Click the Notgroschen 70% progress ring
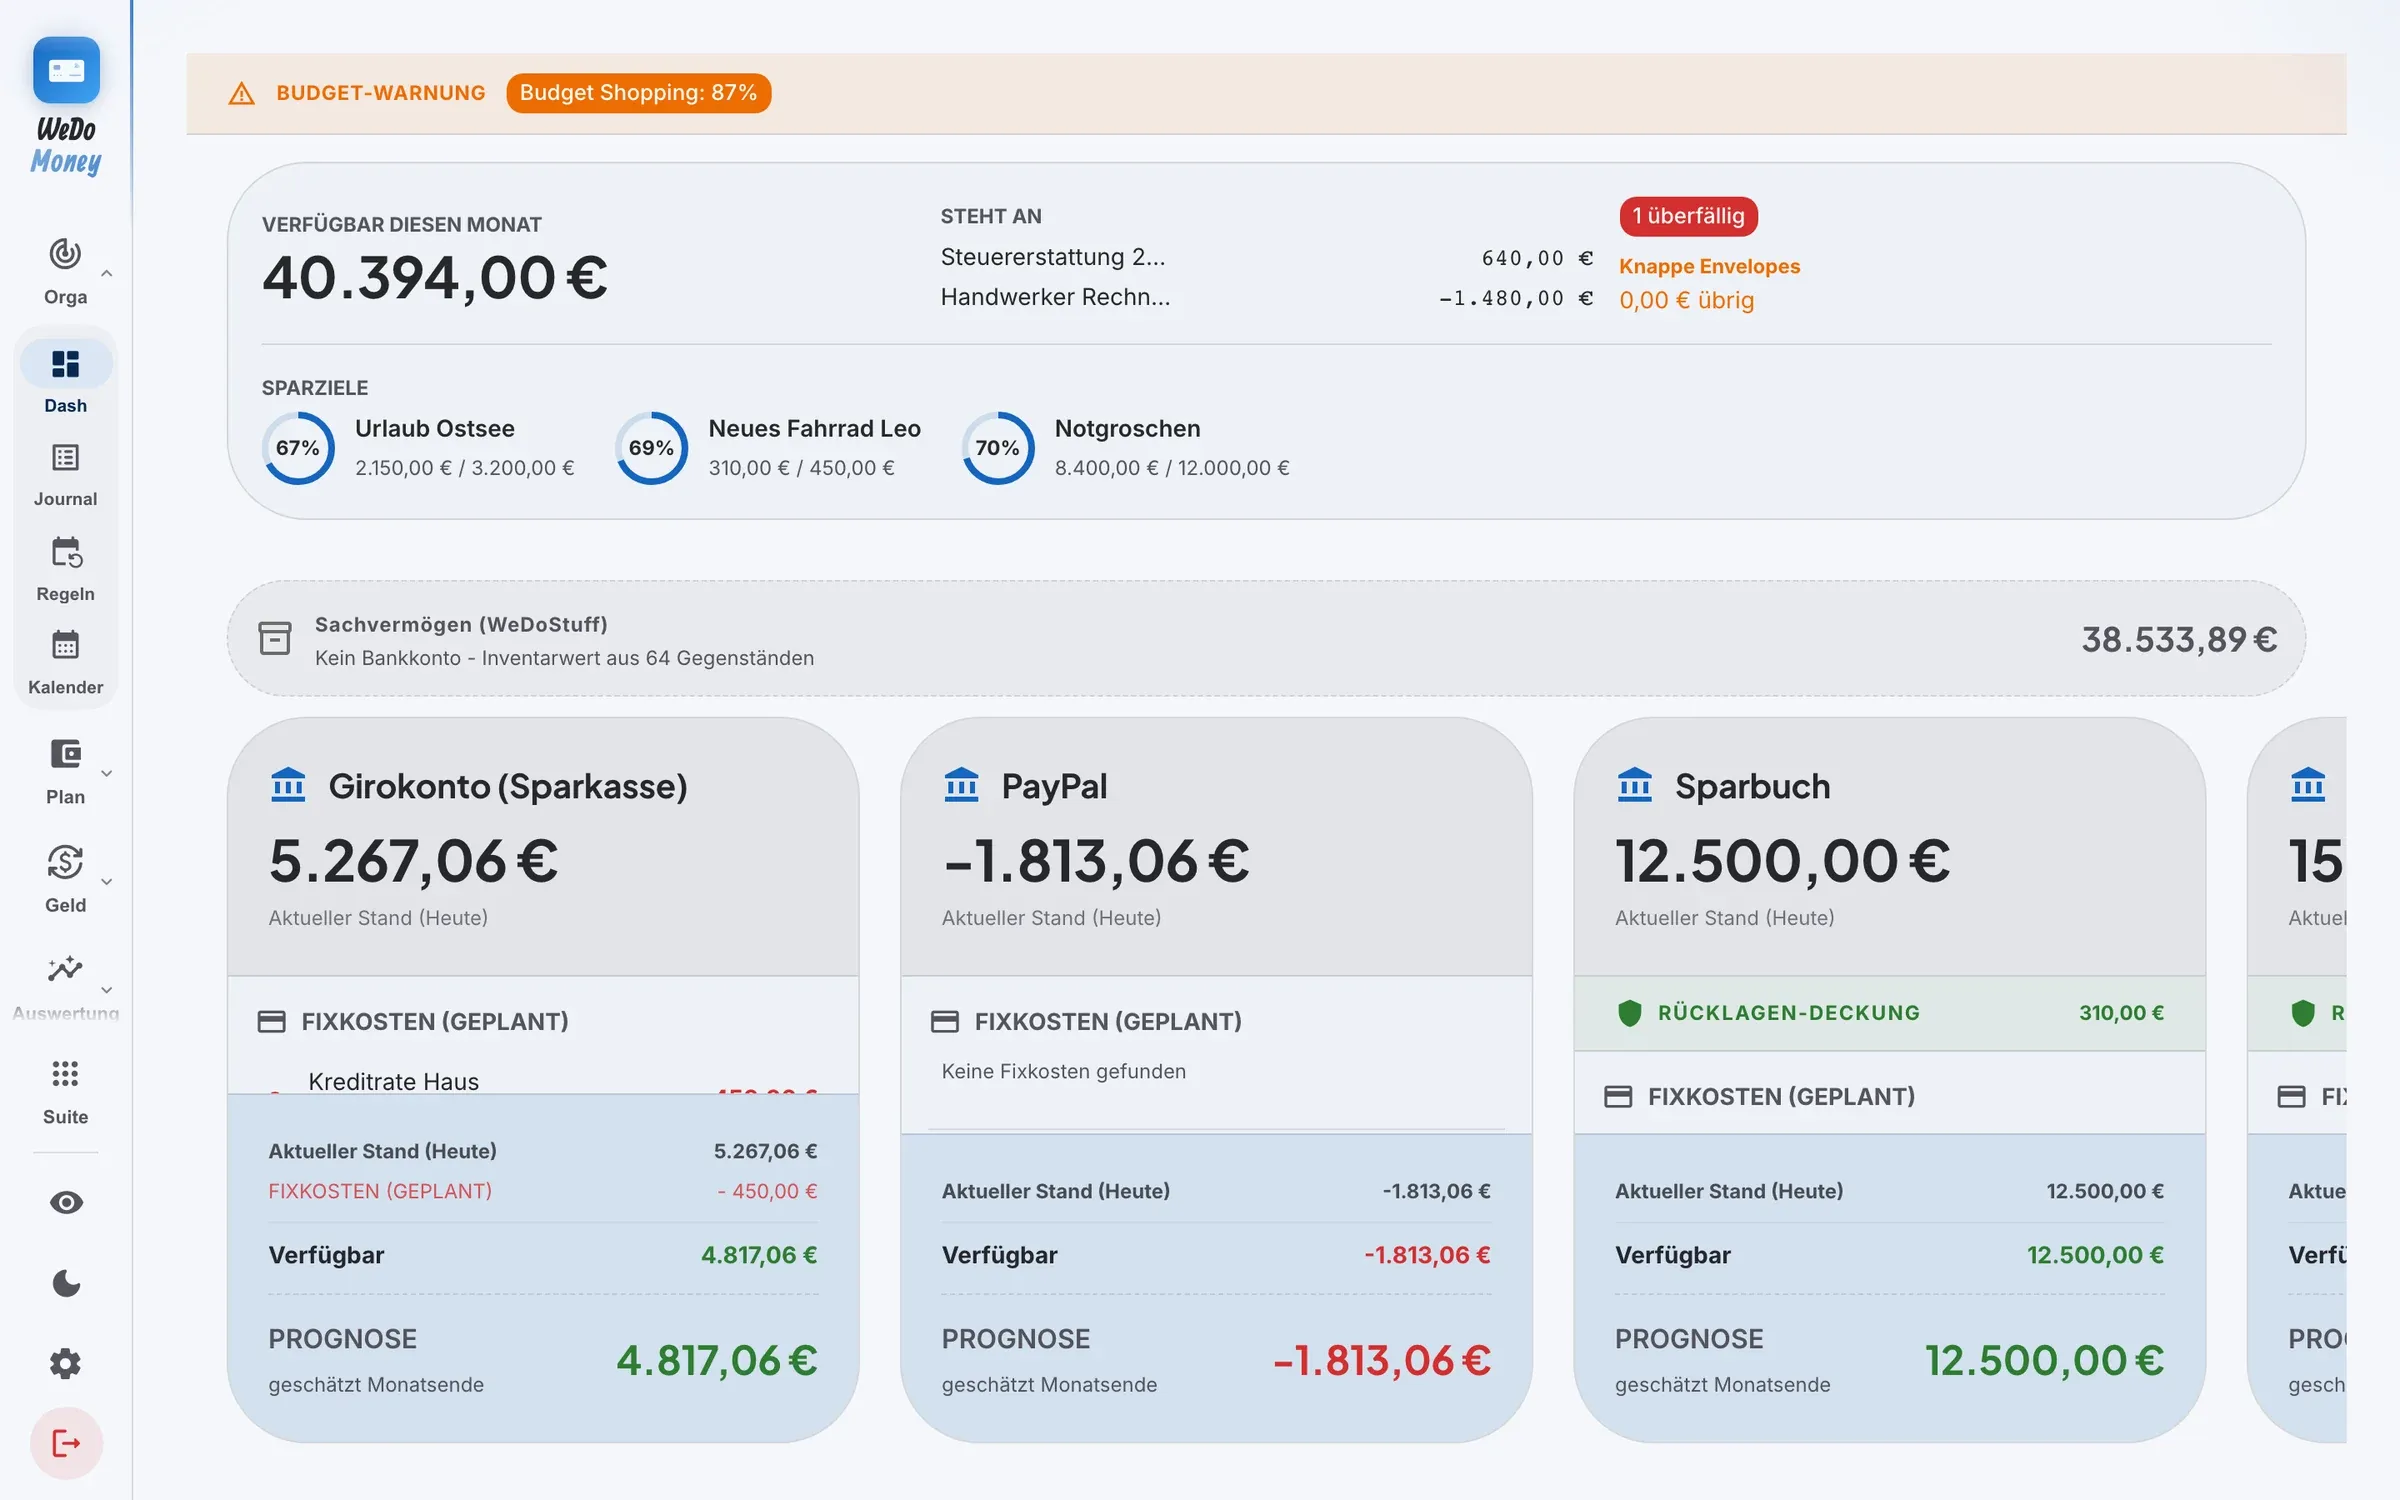Image resolution: width=2400 pixels, height=1500 pixels. pyautogui.click(x=997, y=448)
